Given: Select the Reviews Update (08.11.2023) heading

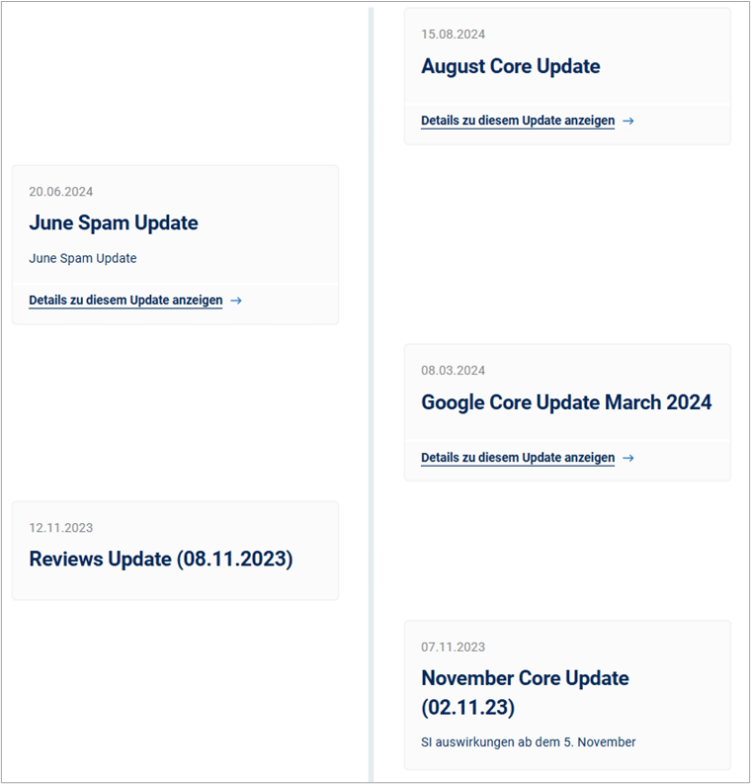Looking at the screenshot, I should pyautogui.click(x=161, y=559).
